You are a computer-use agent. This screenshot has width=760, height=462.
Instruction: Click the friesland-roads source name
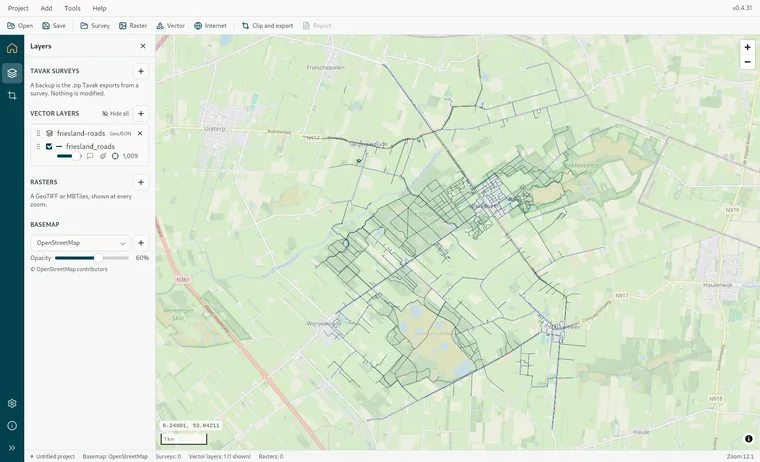pyautogui.click(x=80, y=133)
